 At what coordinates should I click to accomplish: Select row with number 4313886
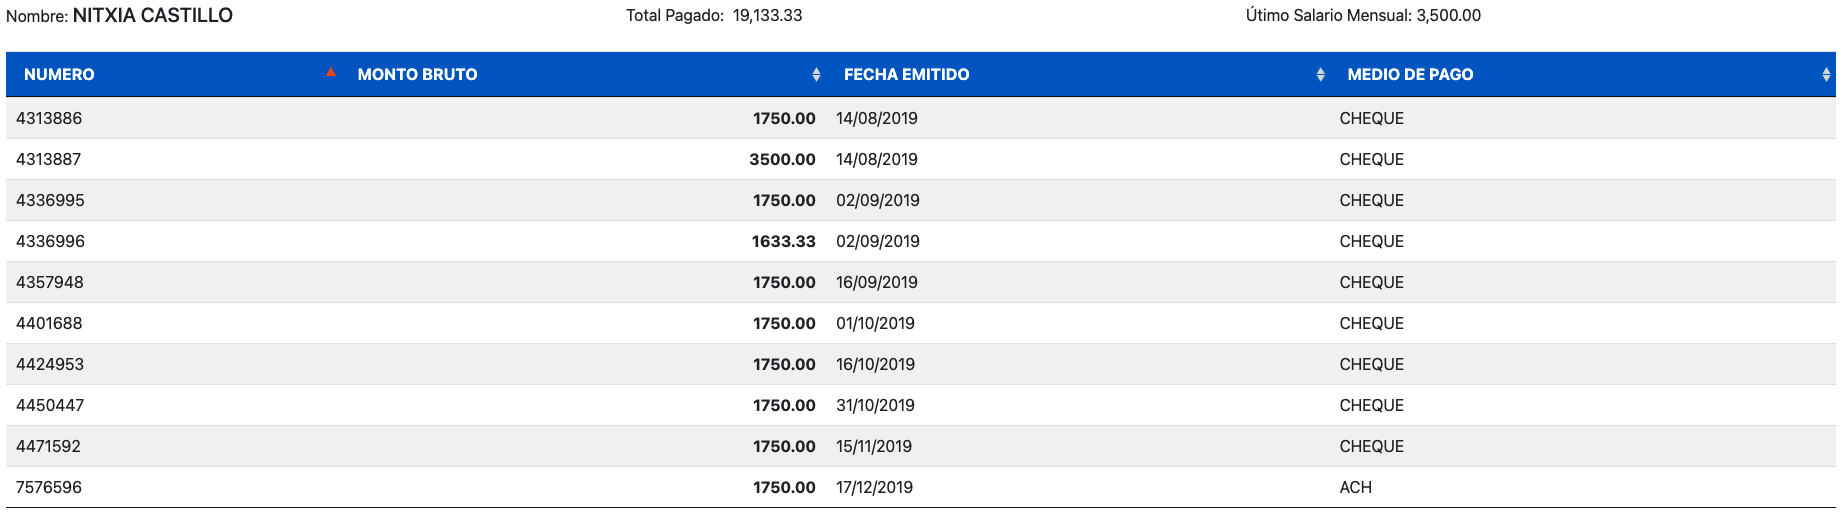point(921,118)
